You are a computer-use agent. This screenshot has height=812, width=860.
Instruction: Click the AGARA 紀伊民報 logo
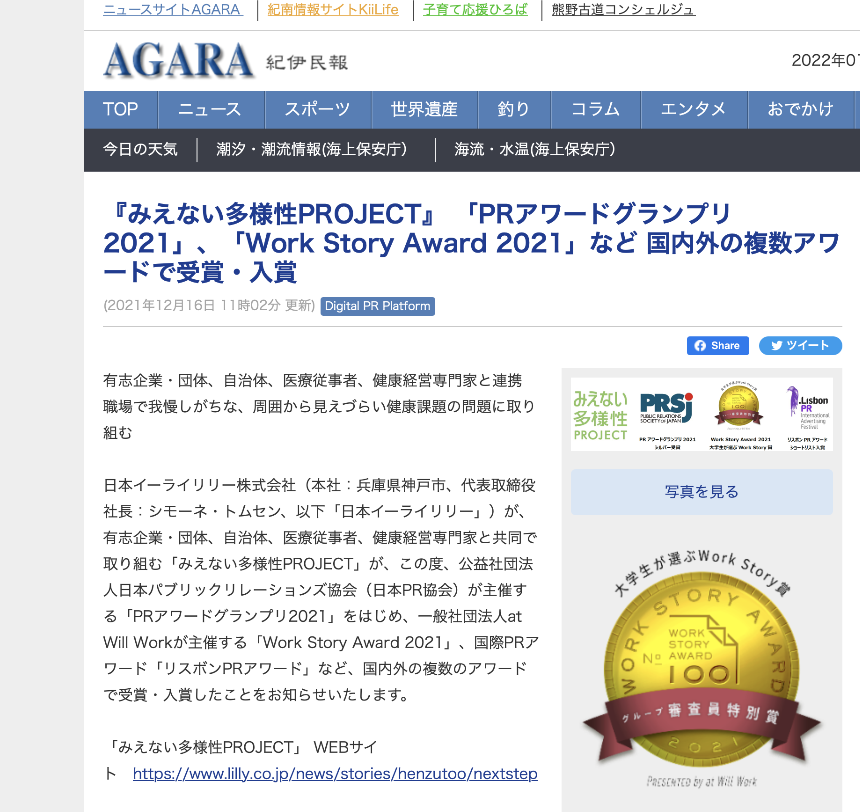coord(225,61)
